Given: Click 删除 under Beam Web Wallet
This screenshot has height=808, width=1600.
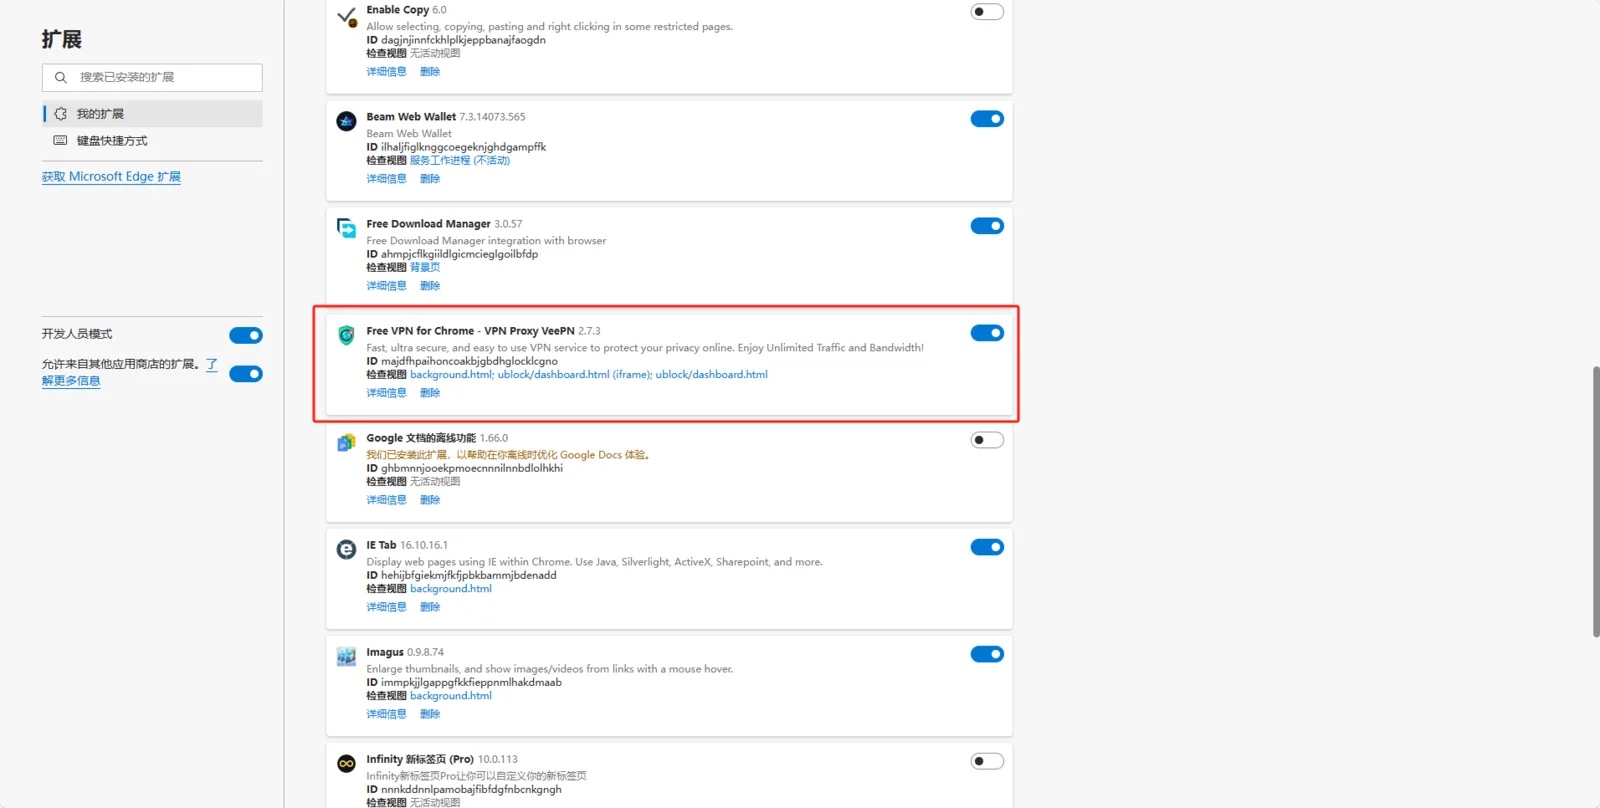Looking at the screenshot, I should 430,179.
